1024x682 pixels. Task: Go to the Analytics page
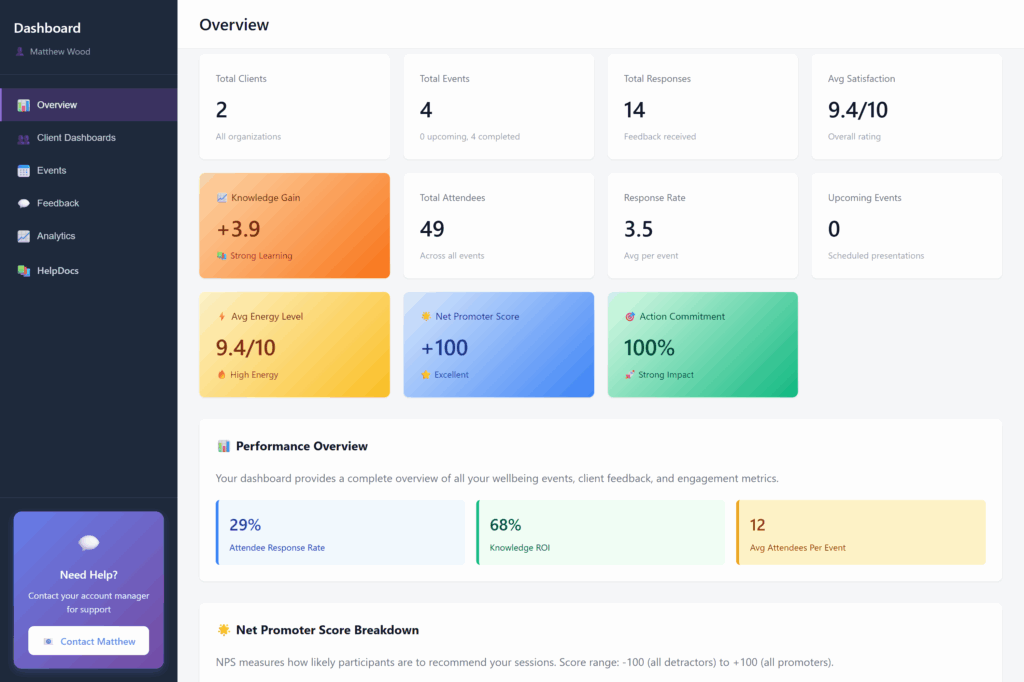[56, 236]
